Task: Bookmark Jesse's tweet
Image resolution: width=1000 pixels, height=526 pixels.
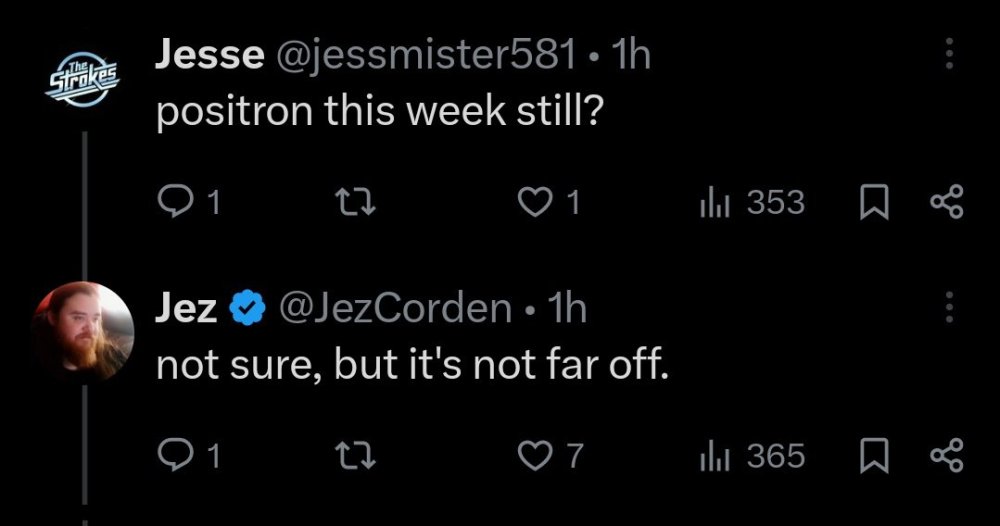Action: click(x=874, y=202)
